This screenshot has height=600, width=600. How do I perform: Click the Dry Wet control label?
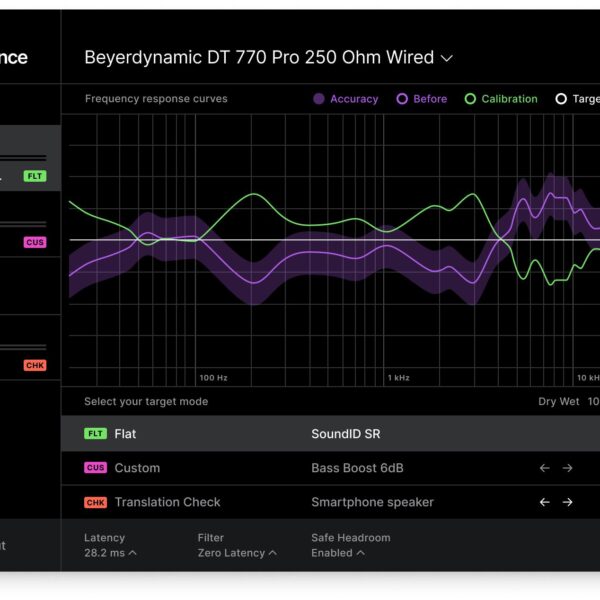pos(558,402)
